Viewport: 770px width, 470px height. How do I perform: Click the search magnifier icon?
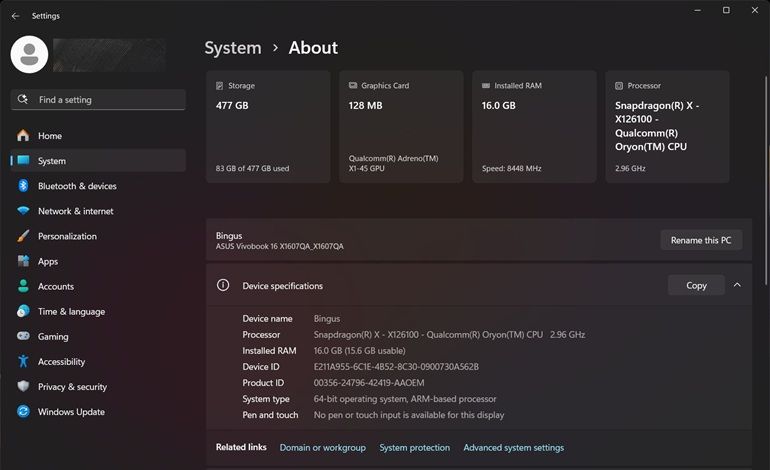[23, 99]
